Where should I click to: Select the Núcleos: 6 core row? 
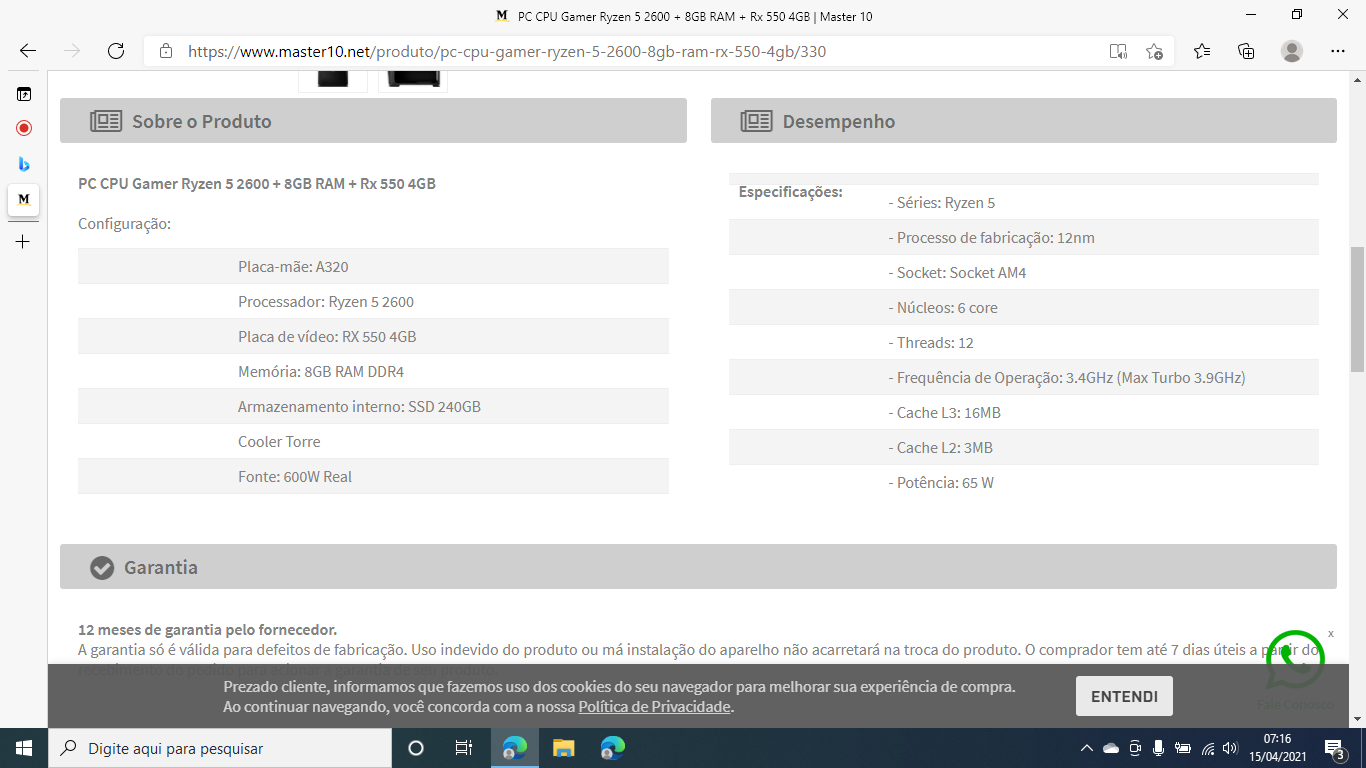1023,307
